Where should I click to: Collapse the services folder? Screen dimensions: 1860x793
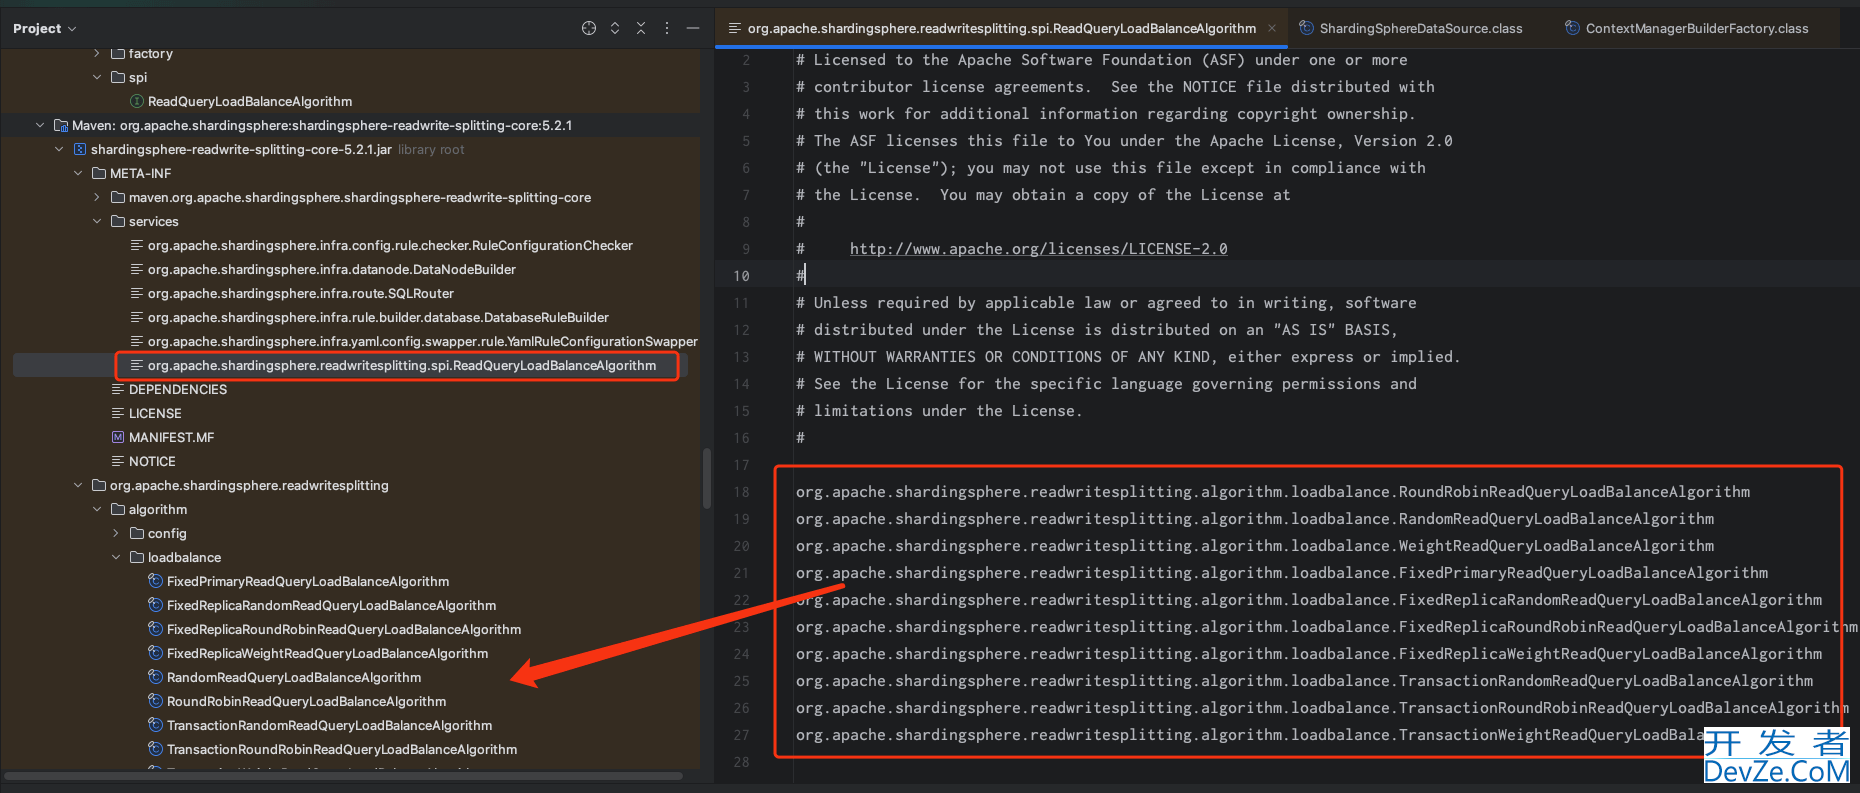coord(97,221)
